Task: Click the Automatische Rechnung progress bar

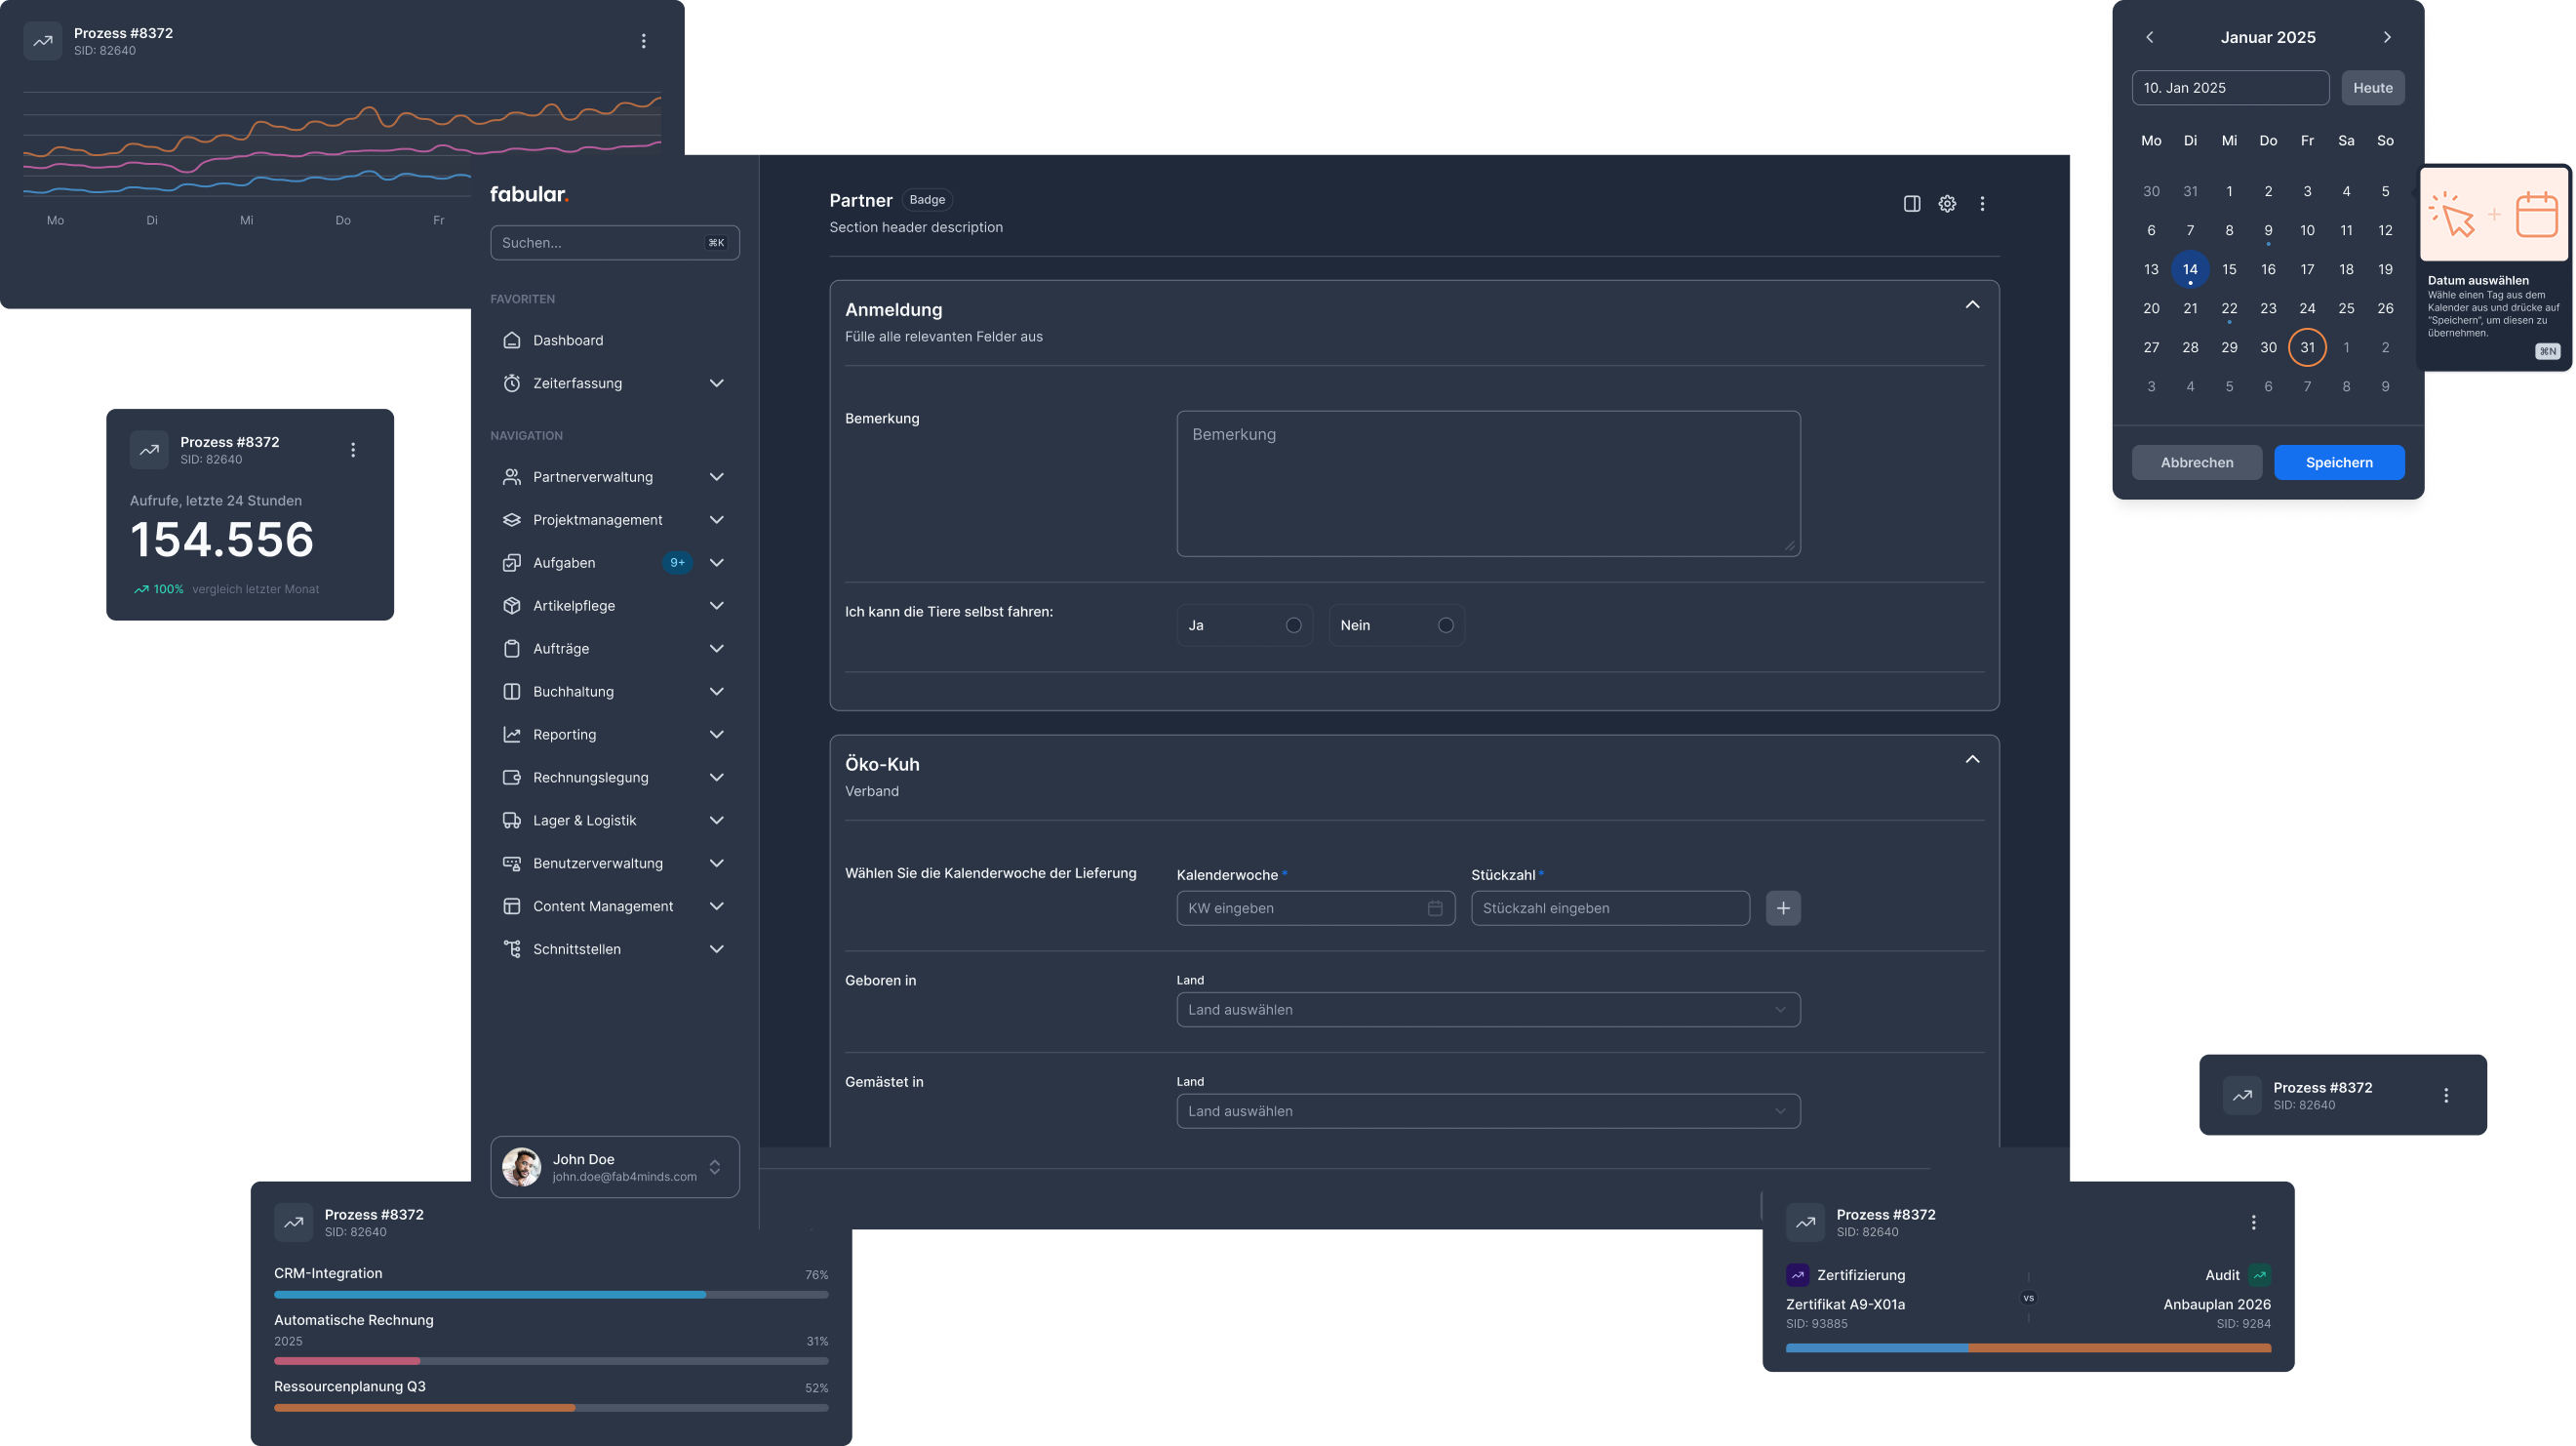Action: (x=550, y=1362)
